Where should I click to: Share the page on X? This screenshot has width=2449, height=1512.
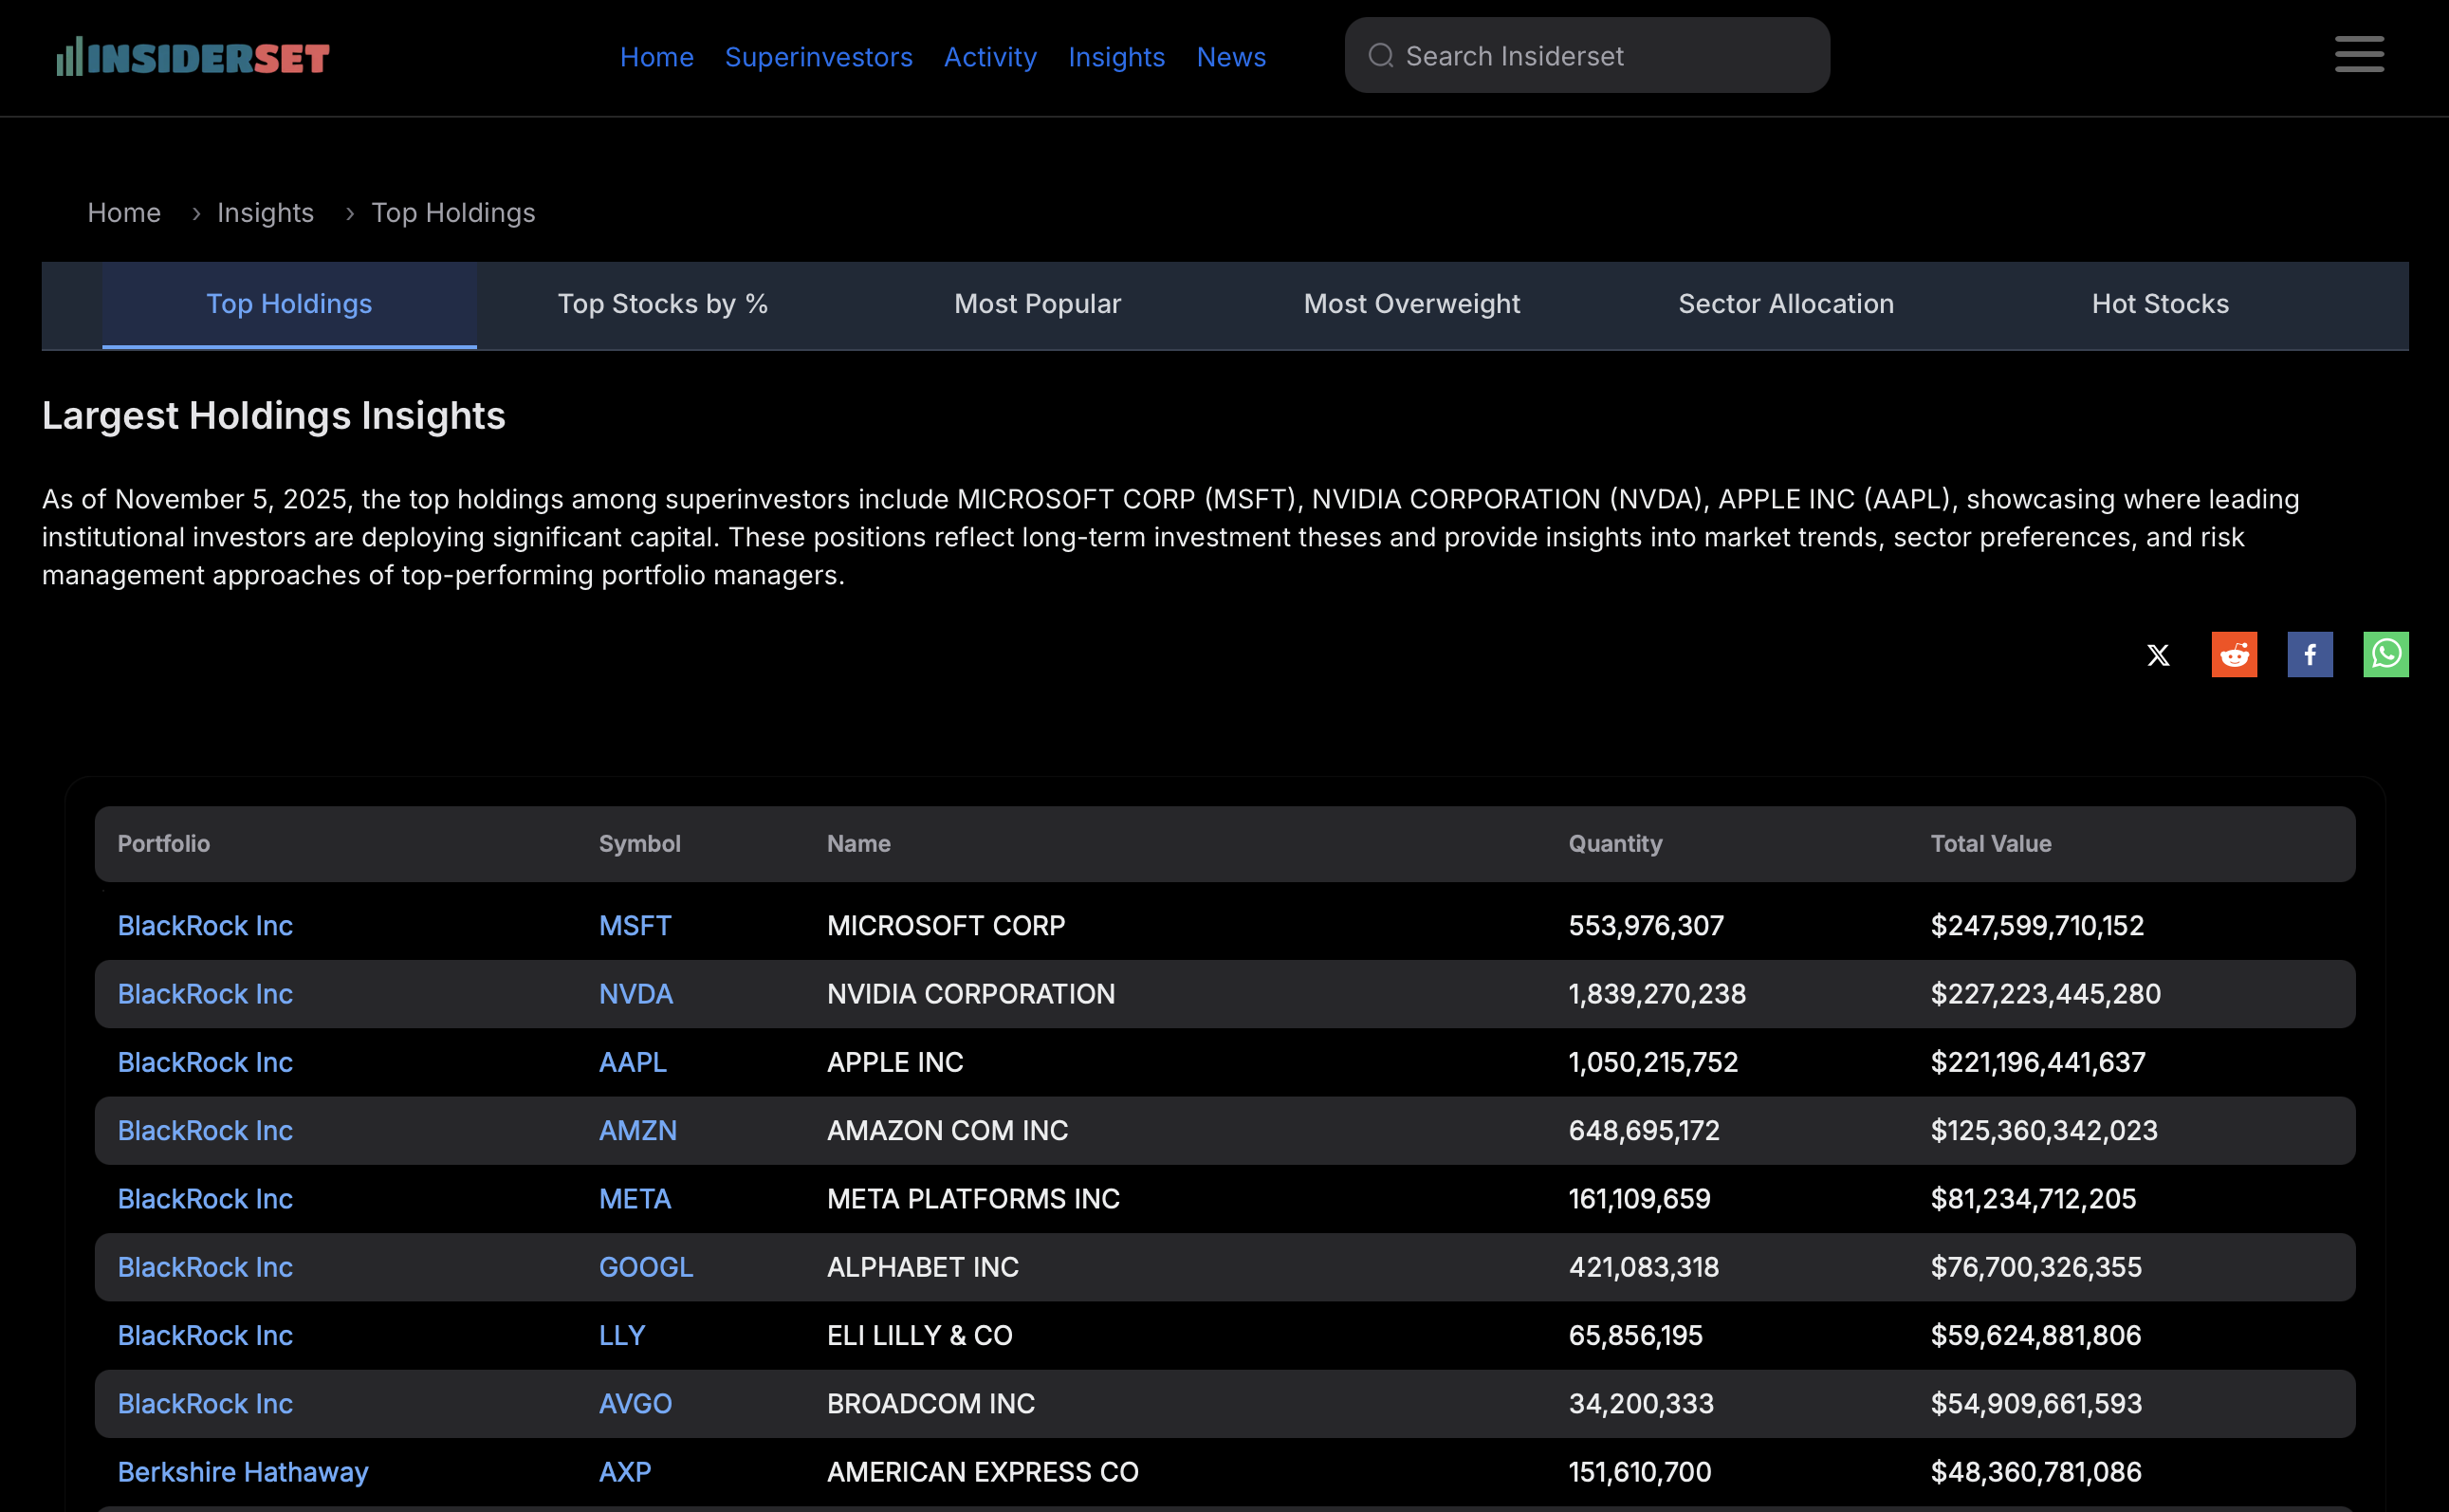2158,654
